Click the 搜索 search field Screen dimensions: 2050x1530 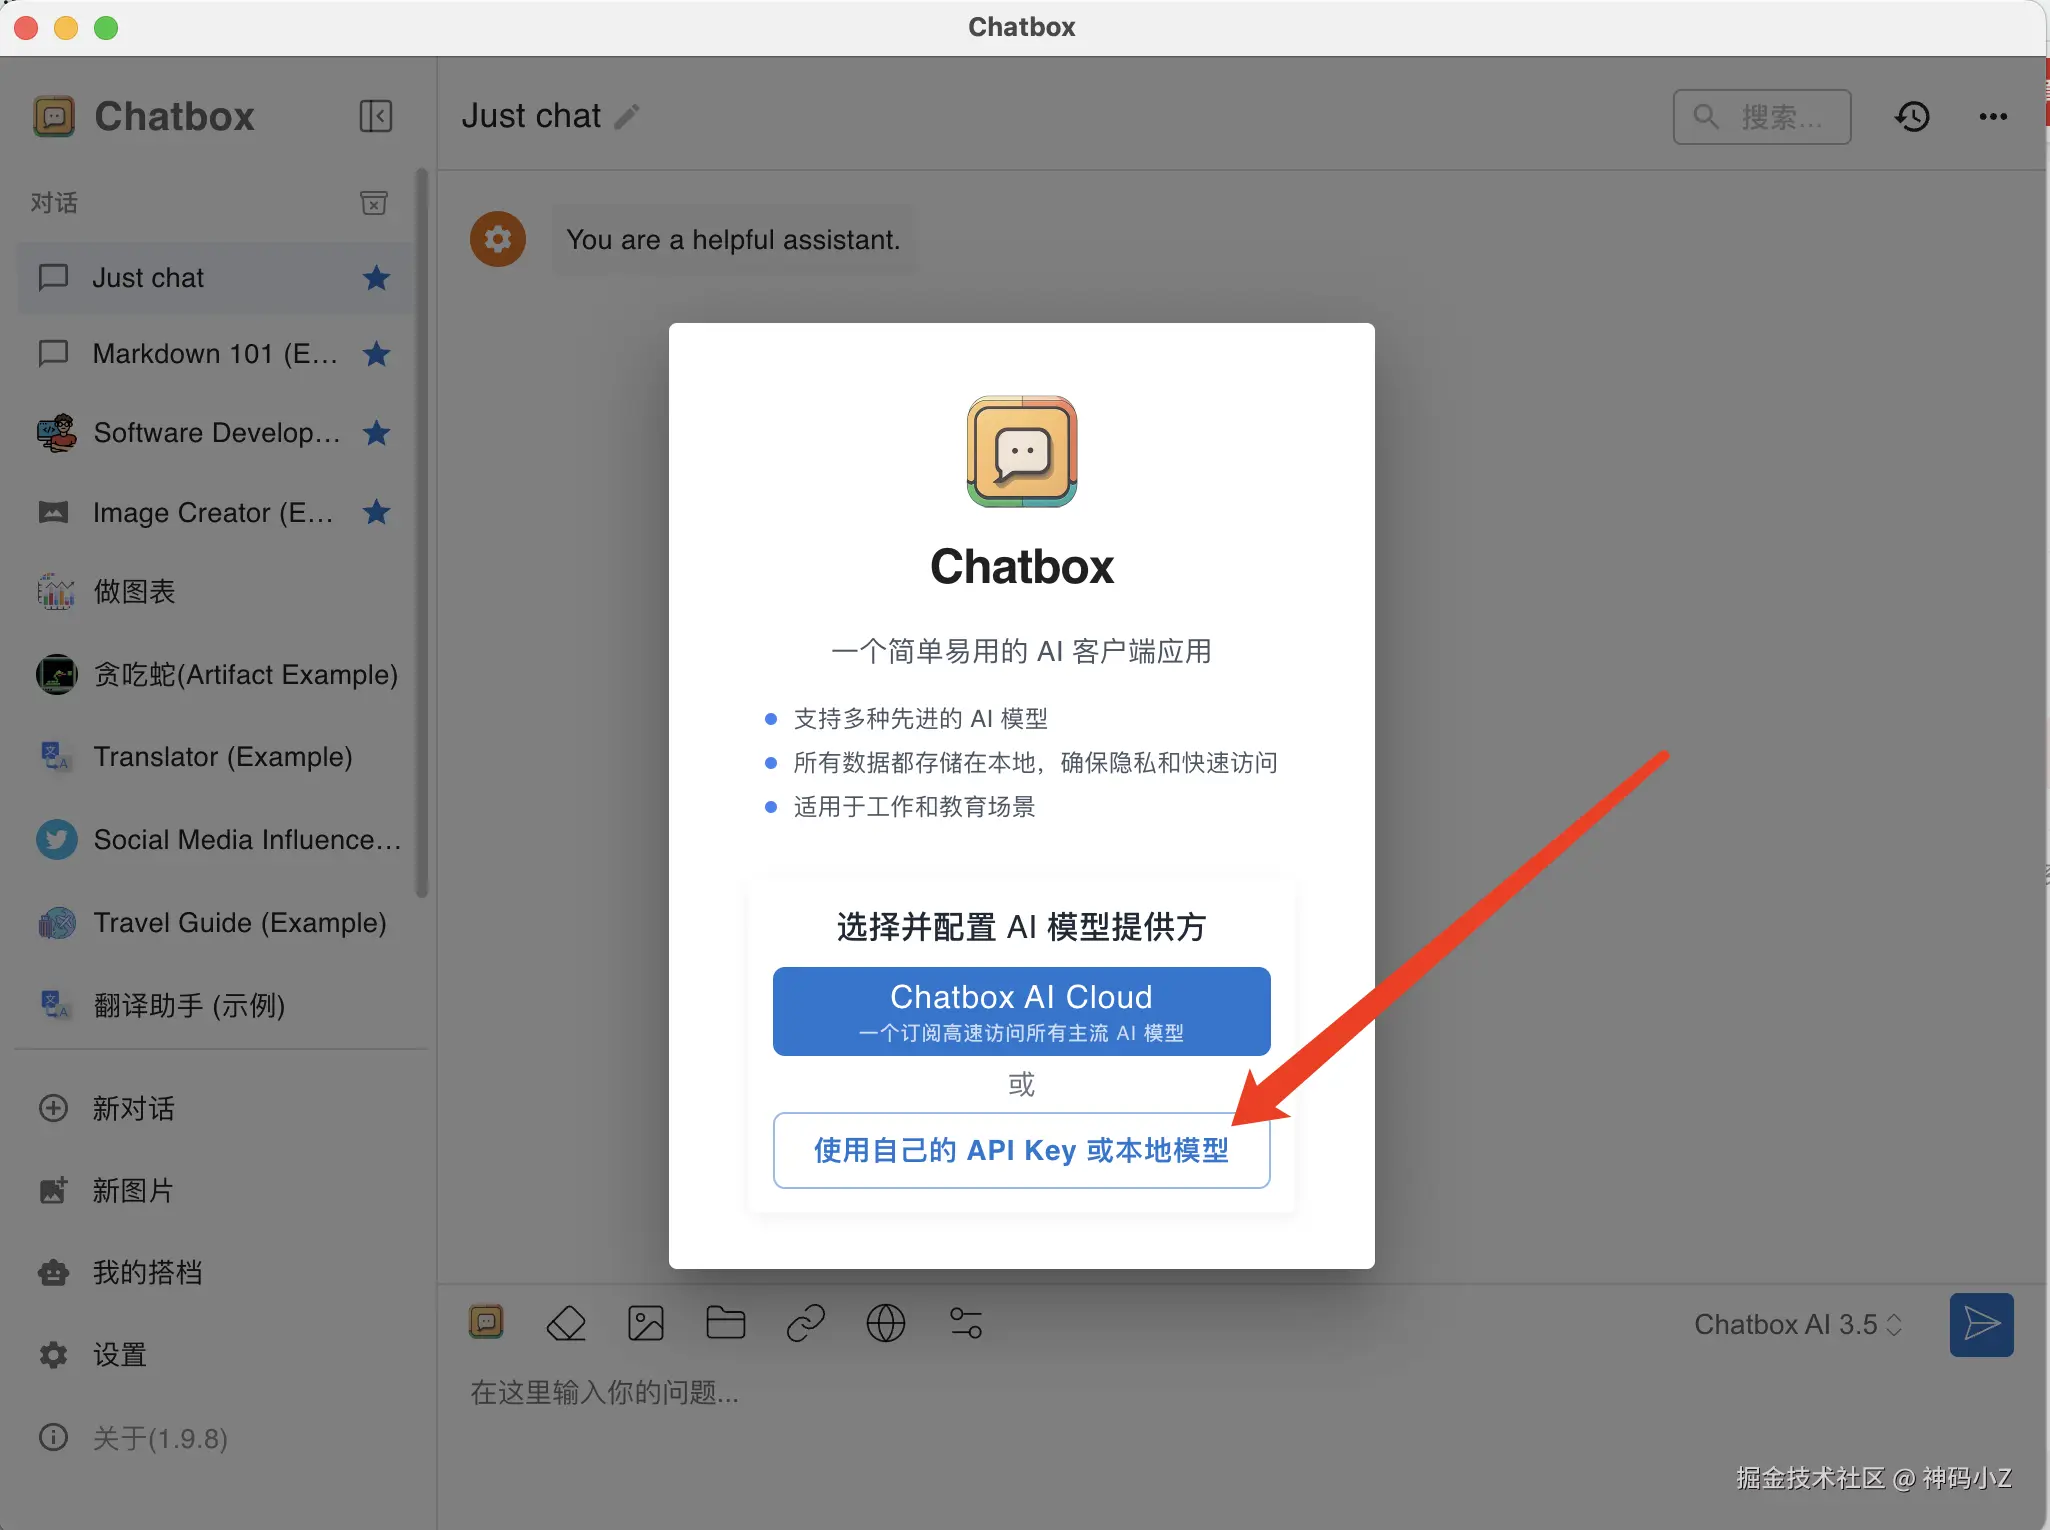coord(1762,117)
